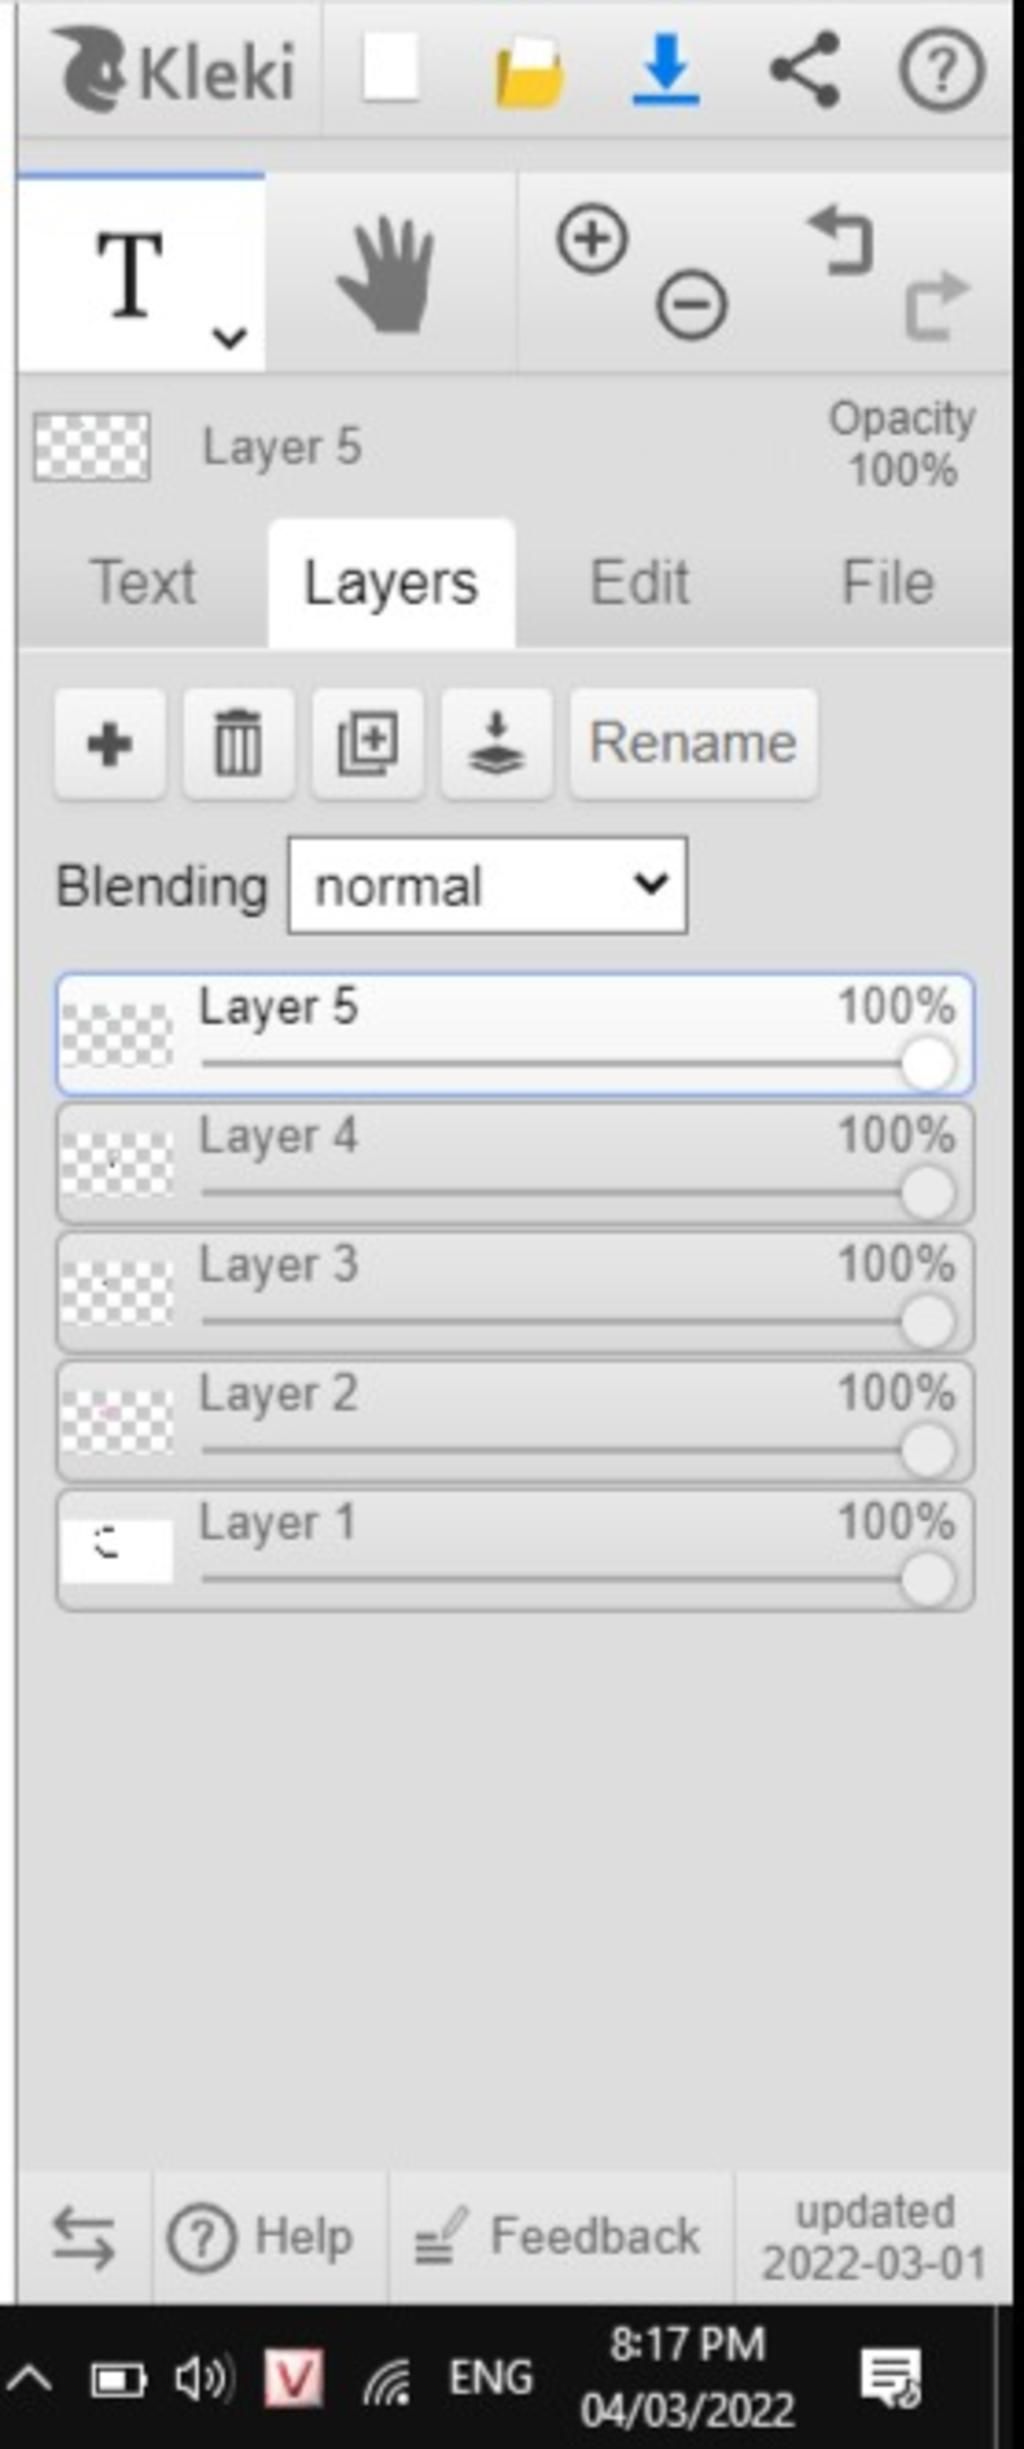Image resolution: width=1024 pixels, height=2449 pixels.
Task: Click the Rename button
Action: click(x=694, y=743)
